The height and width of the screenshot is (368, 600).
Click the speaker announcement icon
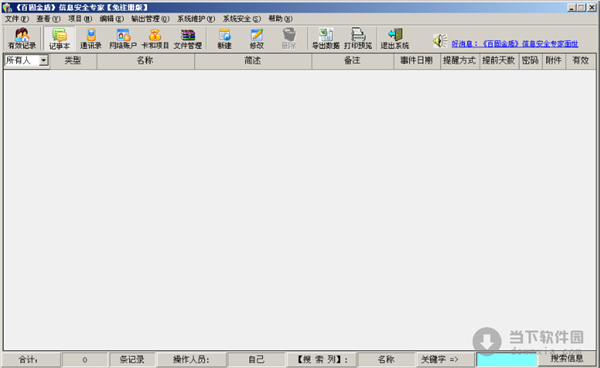(x=440, y=41)
